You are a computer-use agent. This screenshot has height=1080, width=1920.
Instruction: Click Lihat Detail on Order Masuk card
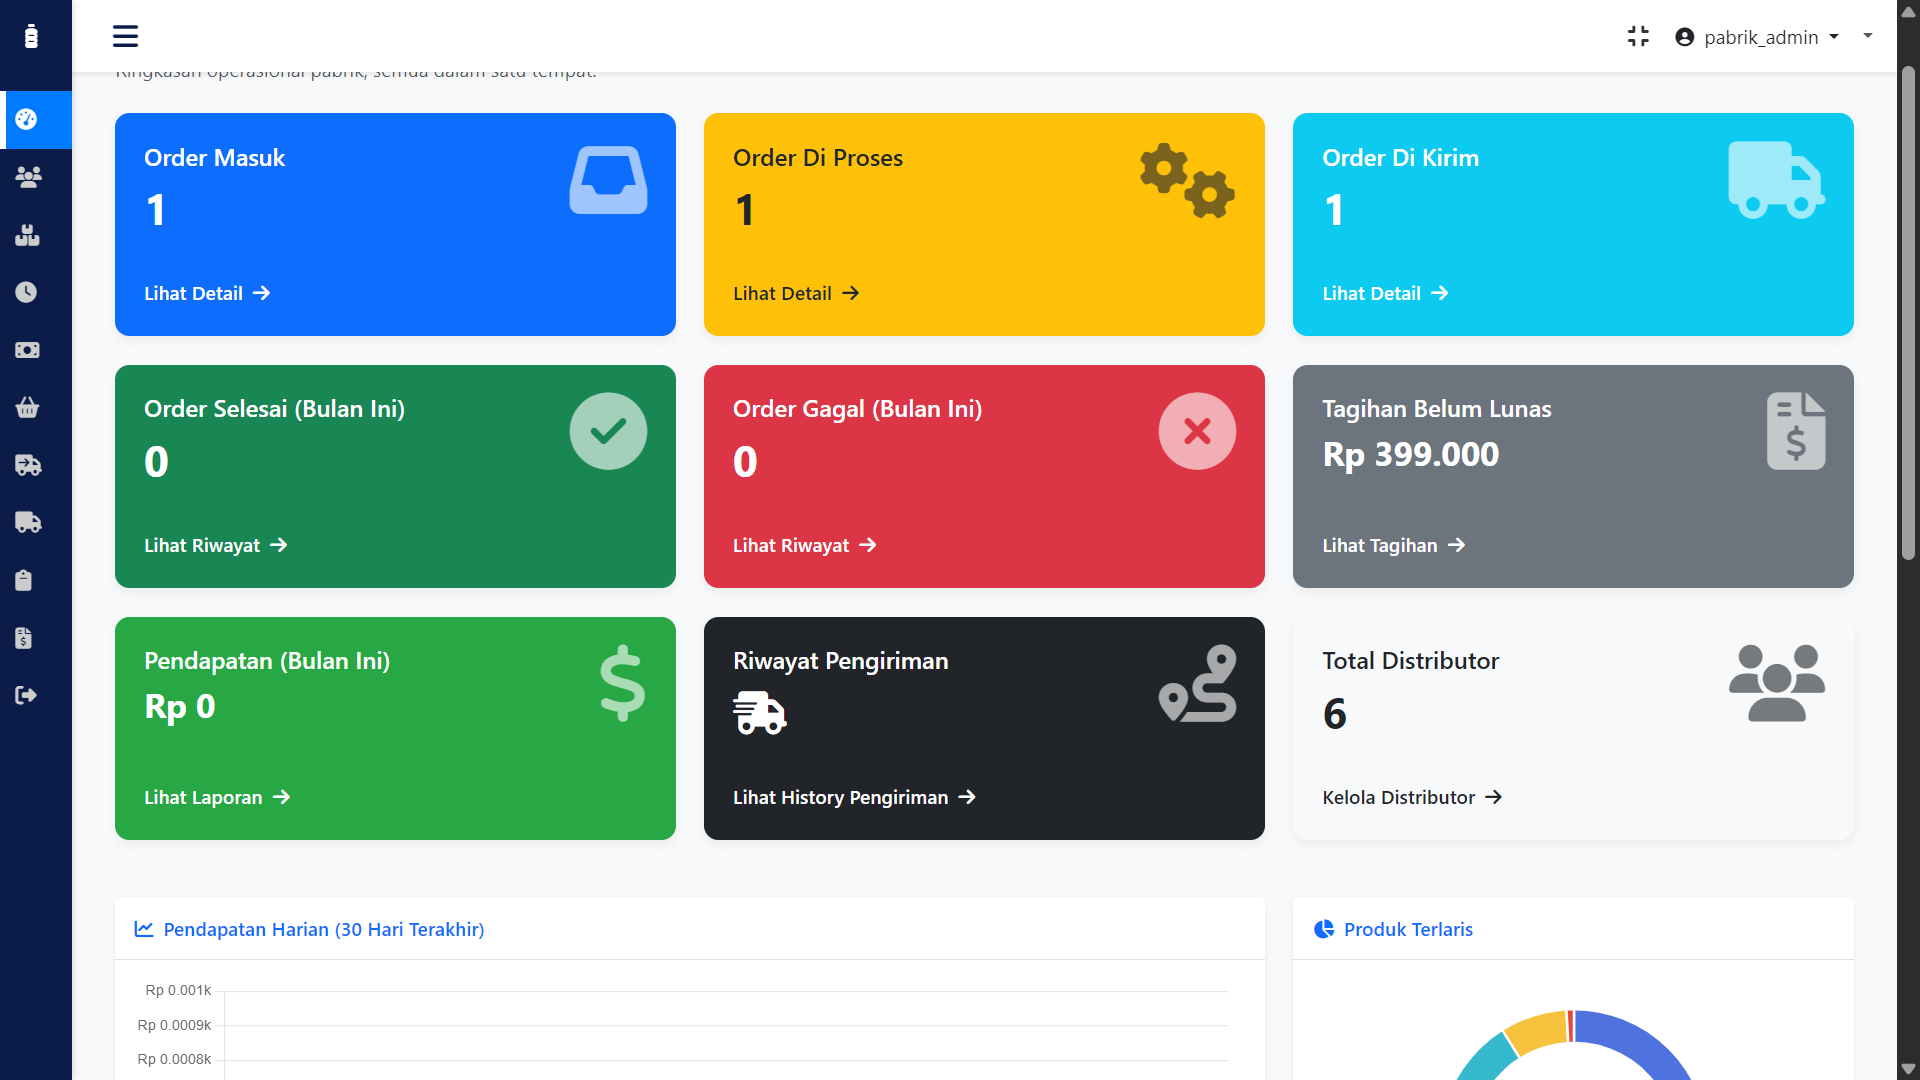[207, 293]
